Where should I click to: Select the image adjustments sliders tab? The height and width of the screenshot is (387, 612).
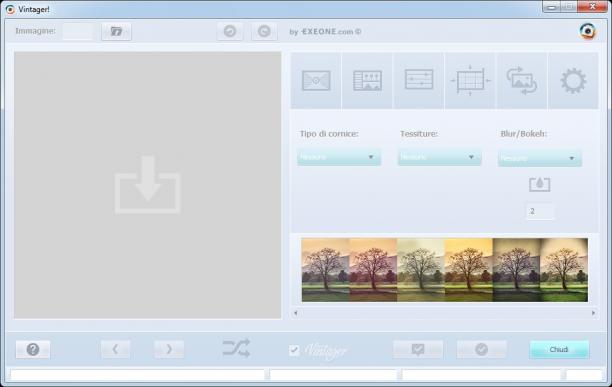tap(367, 81)
